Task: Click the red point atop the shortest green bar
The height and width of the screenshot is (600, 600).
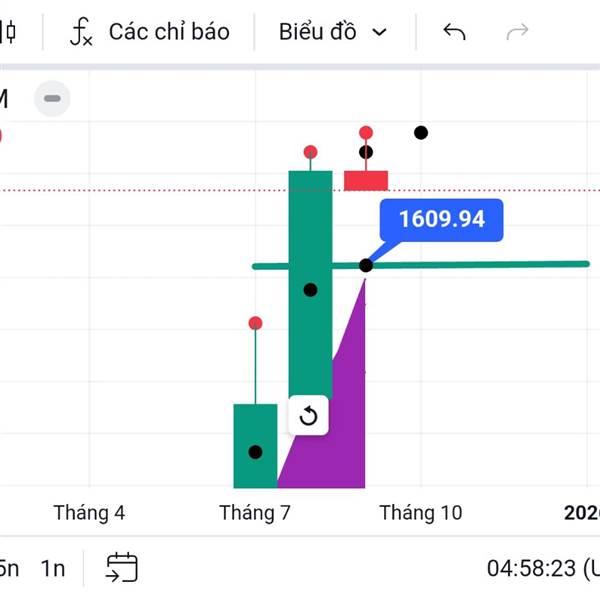Action: pos(255,323)
